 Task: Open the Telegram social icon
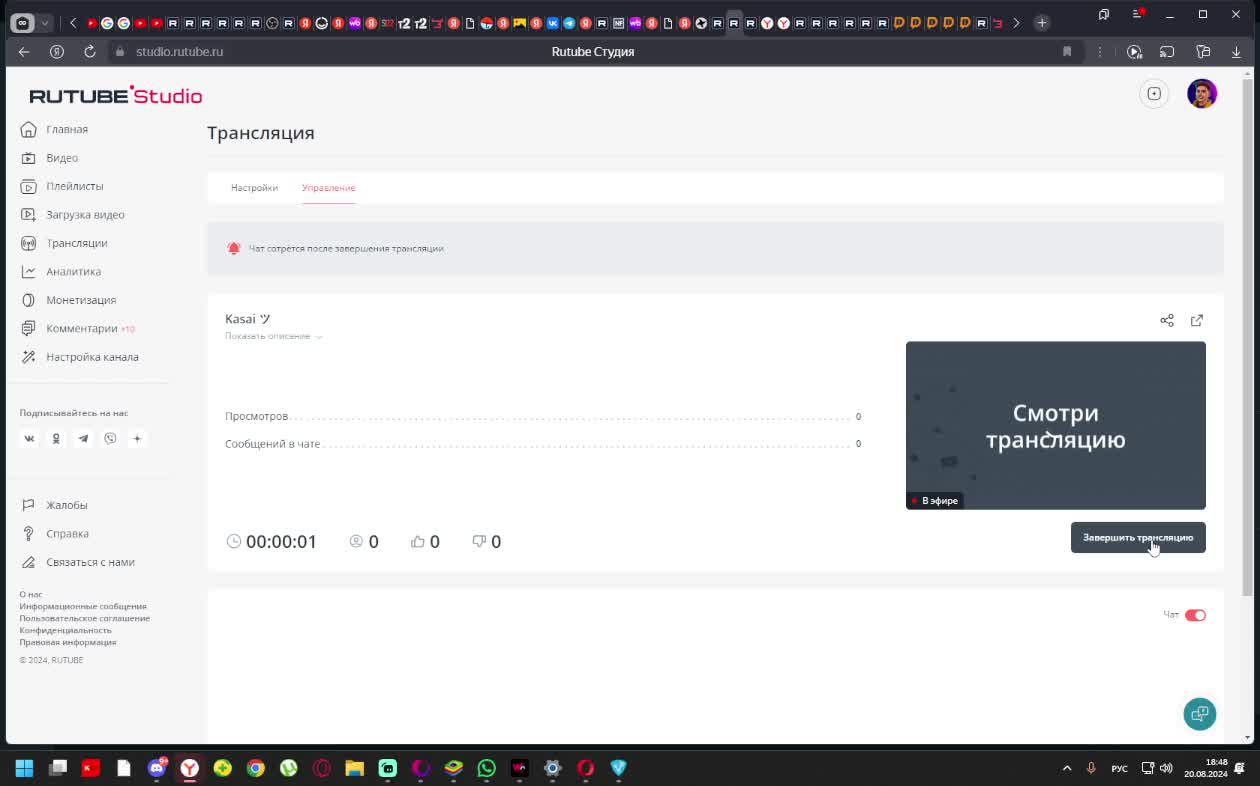pos(83,438)
